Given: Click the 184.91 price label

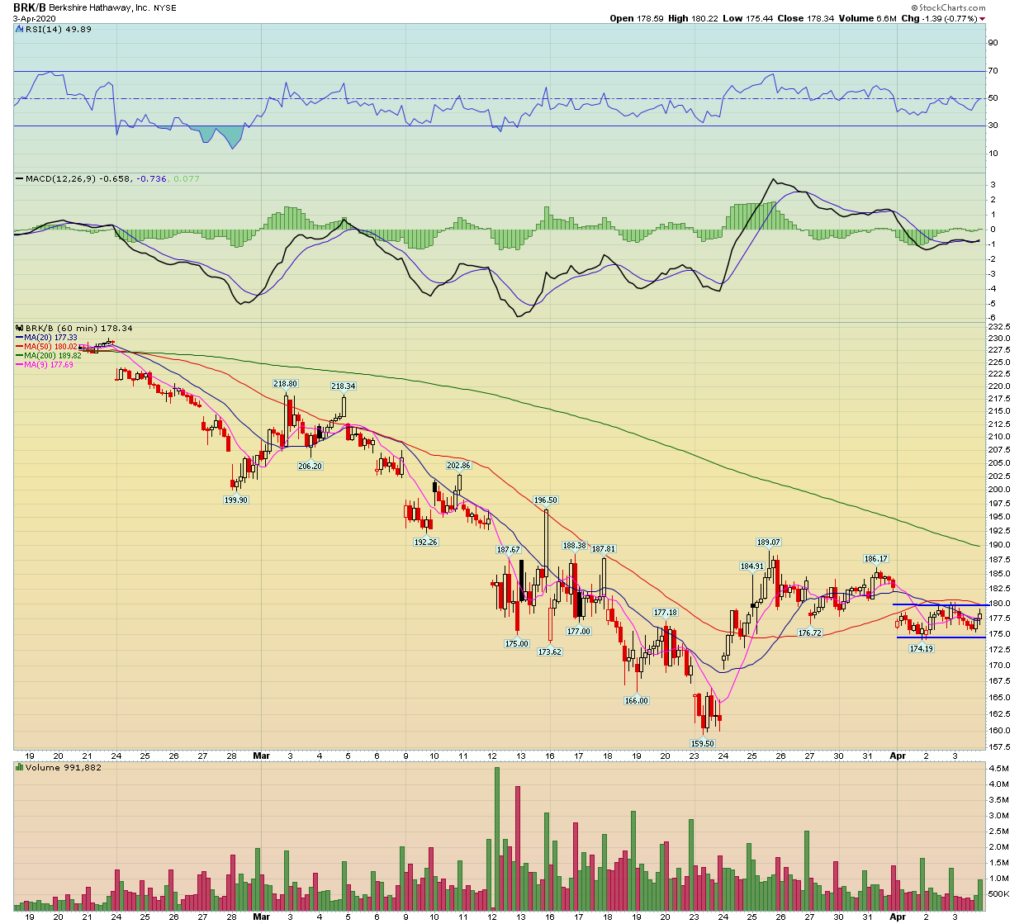Looking at the screenshot, I should pos(752,567).
